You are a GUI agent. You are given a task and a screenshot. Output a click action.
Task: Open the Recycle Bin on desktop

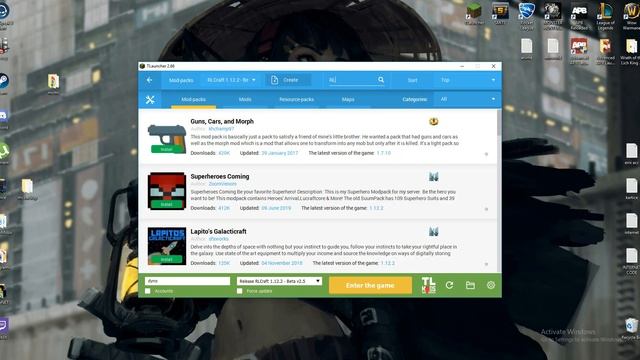point(631,329)
